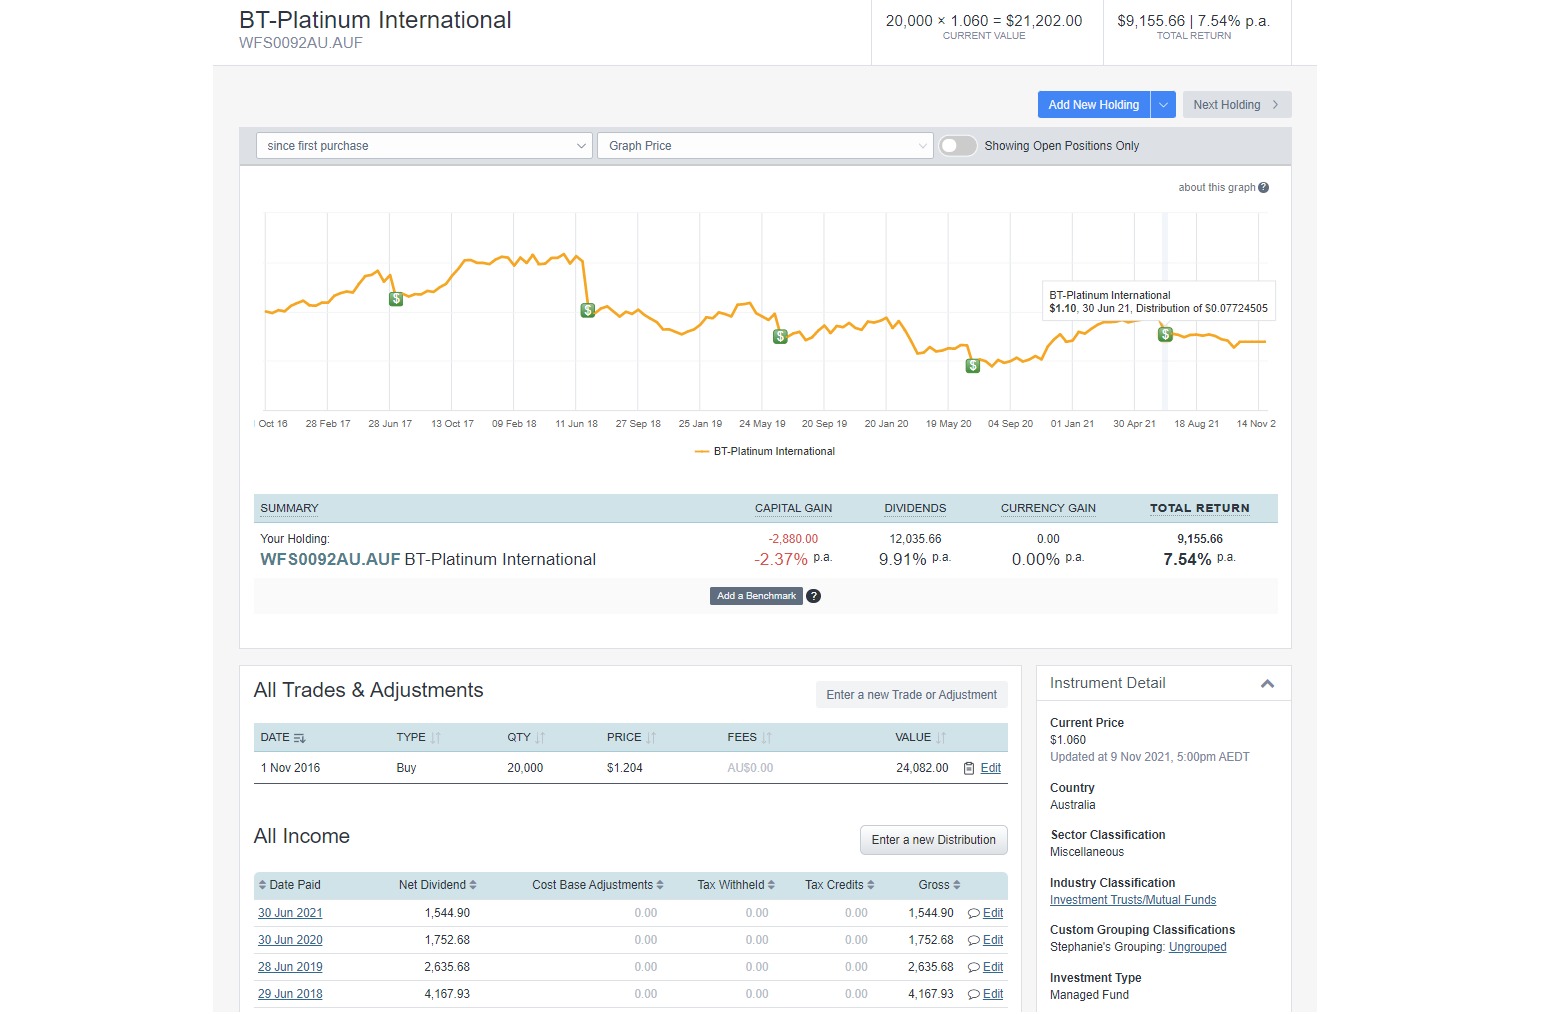
Task: Click the 12,035.66 dividends value
Action: [x=915, y=539]
